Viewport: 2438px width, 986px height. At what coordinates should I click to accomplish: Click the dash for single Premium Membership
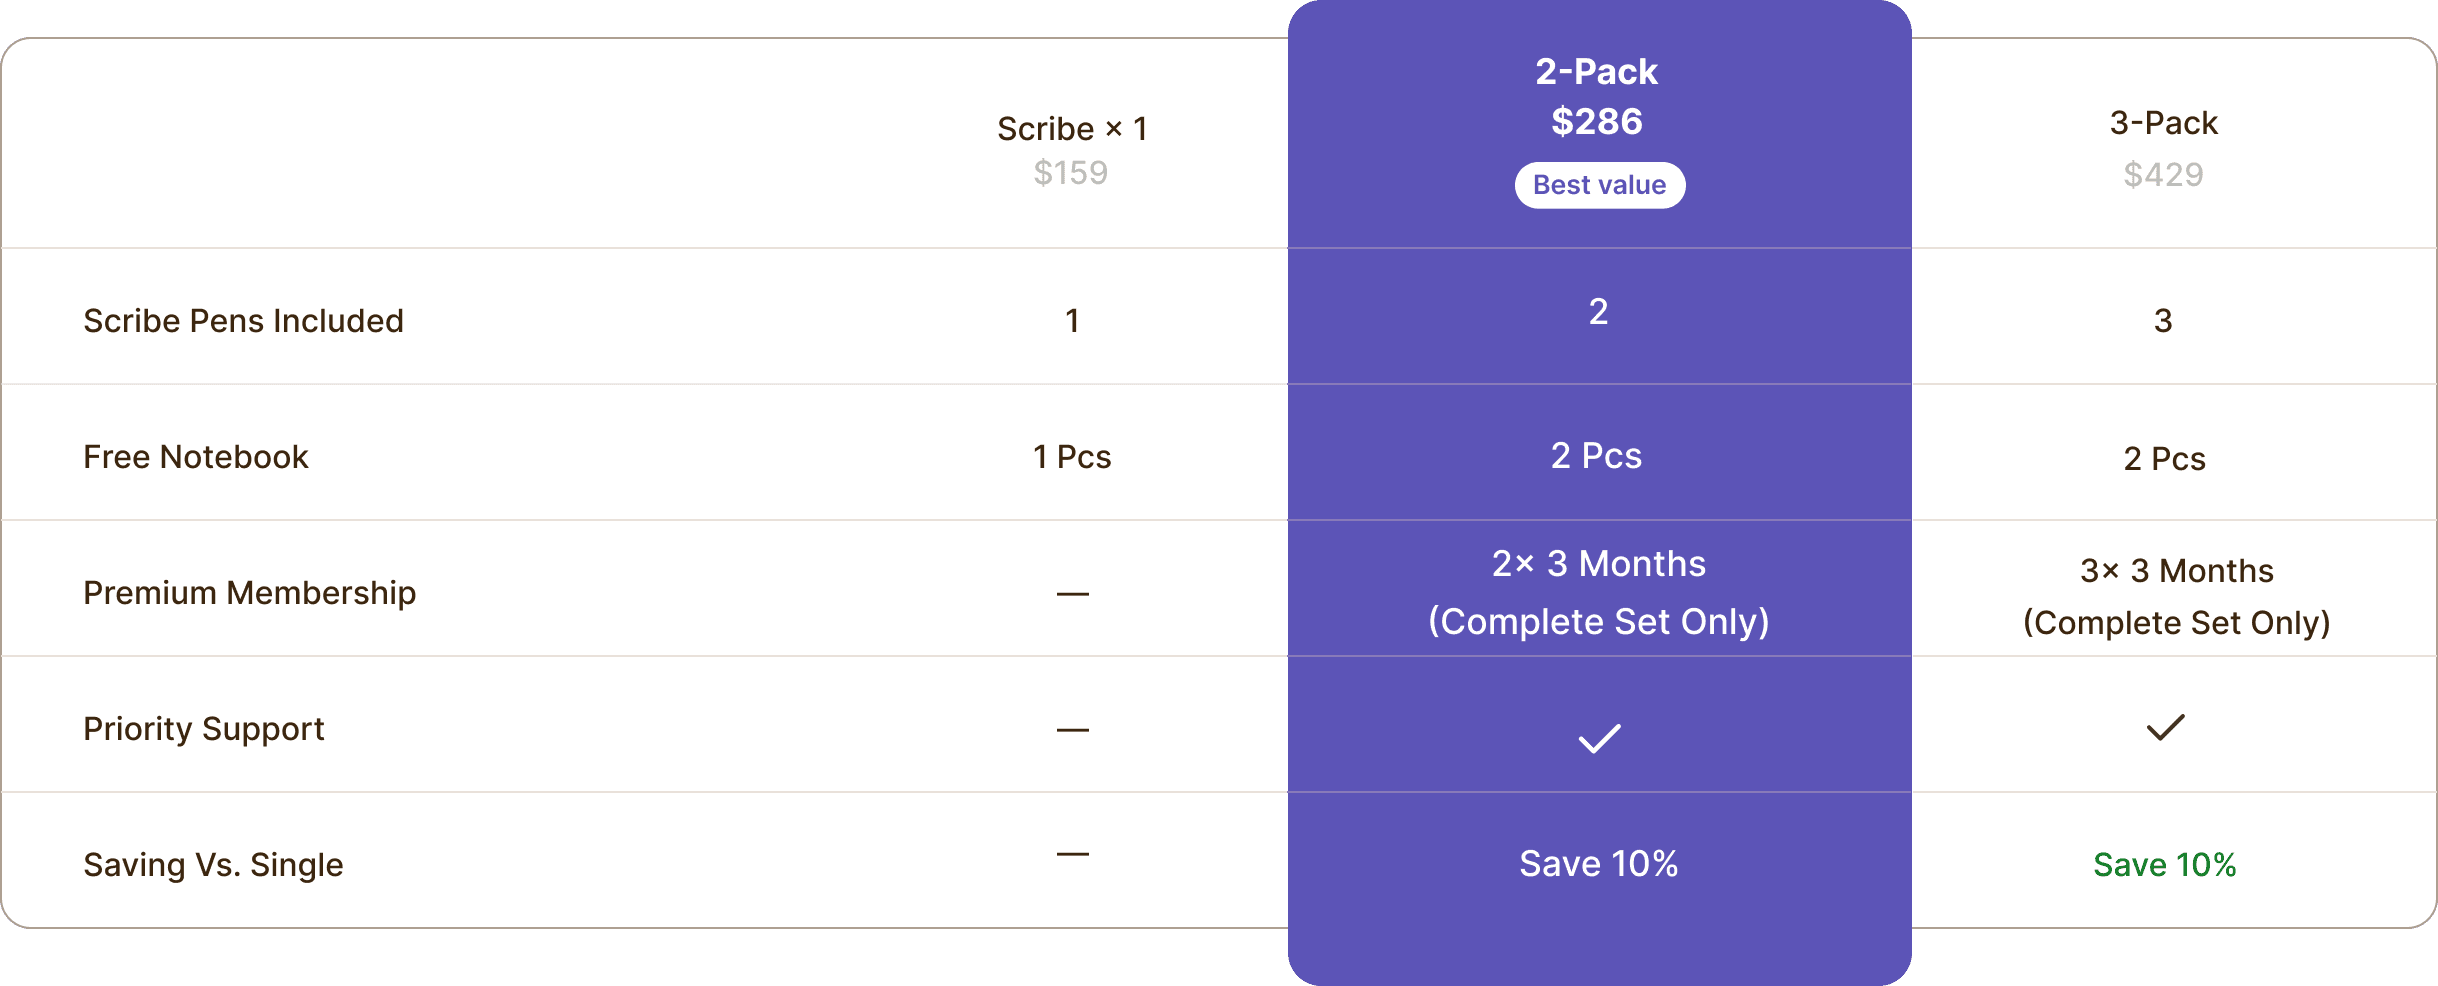tap(1072, 594)
